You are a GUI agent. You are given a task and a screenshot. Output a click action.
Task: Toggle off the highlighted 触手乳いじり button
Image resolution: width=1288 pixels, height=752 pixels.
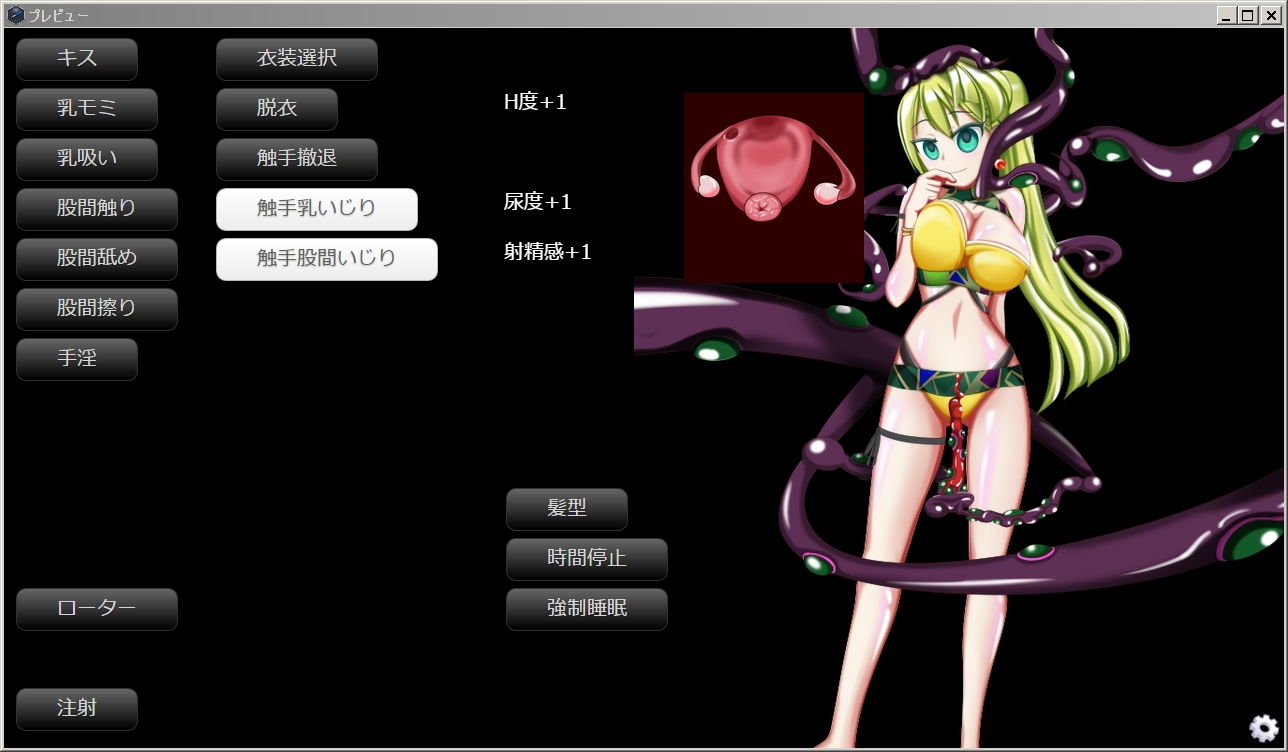[x=317, y=209]
